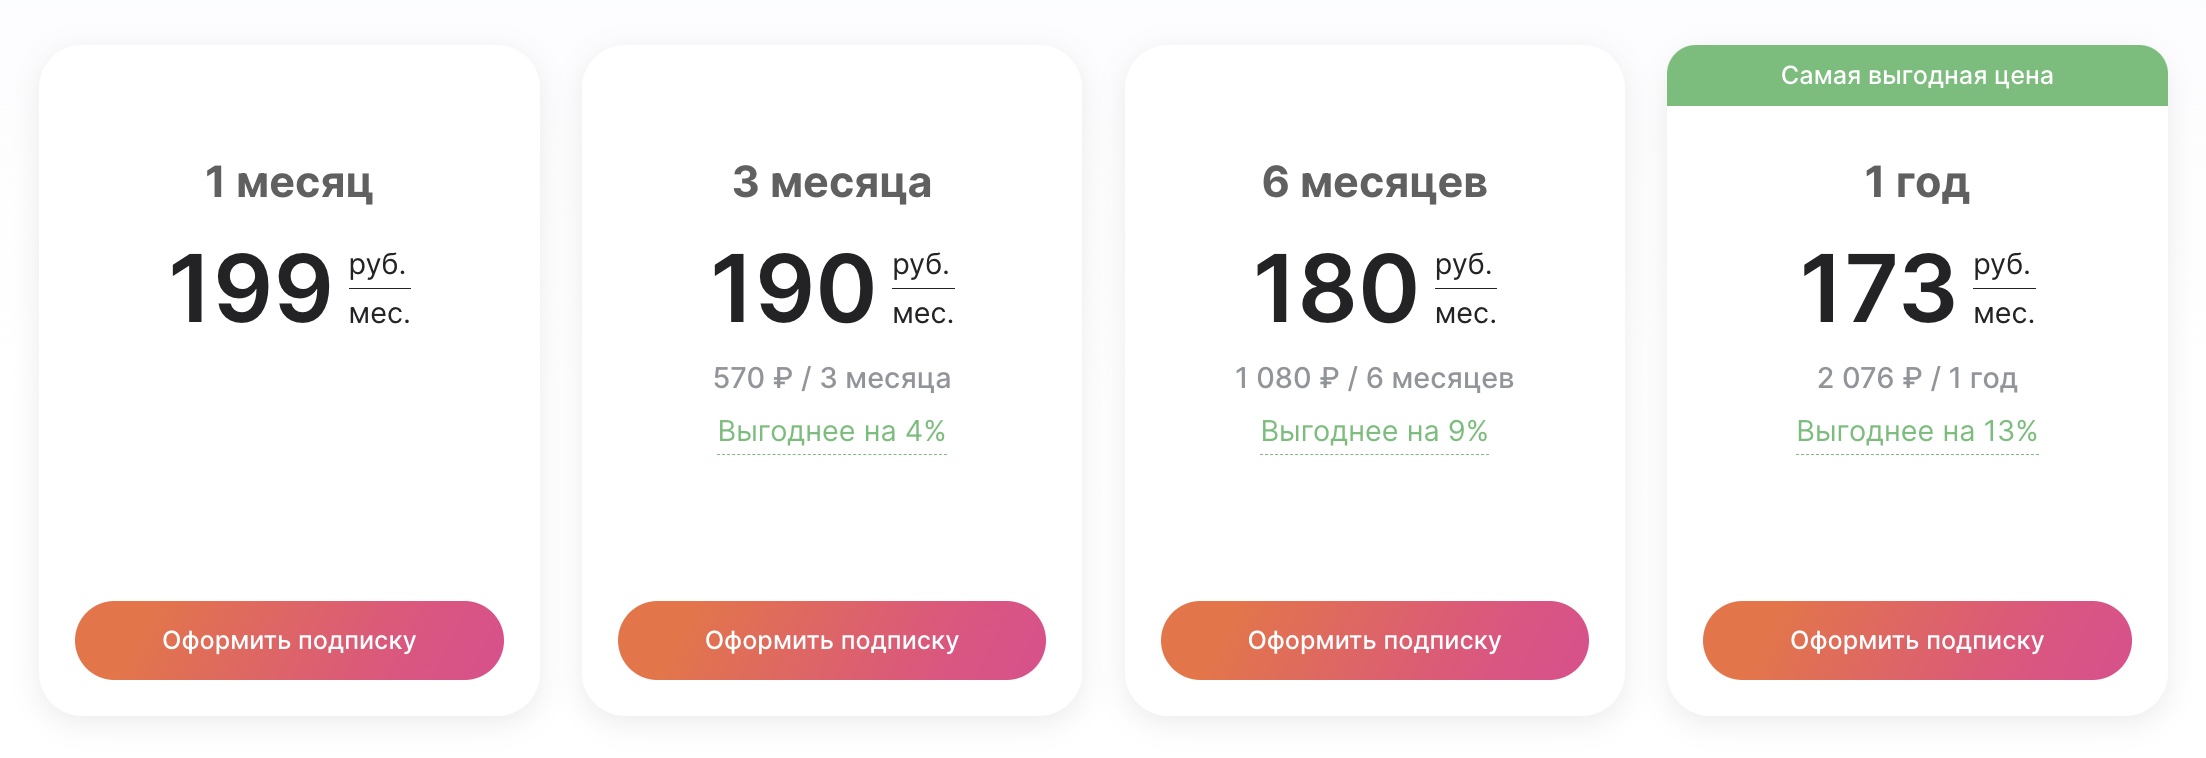Click Оформить подписку for the 3 месяца plan
Image resolution: width=2206 pixels, height=758 pixels.
[831, 640]
